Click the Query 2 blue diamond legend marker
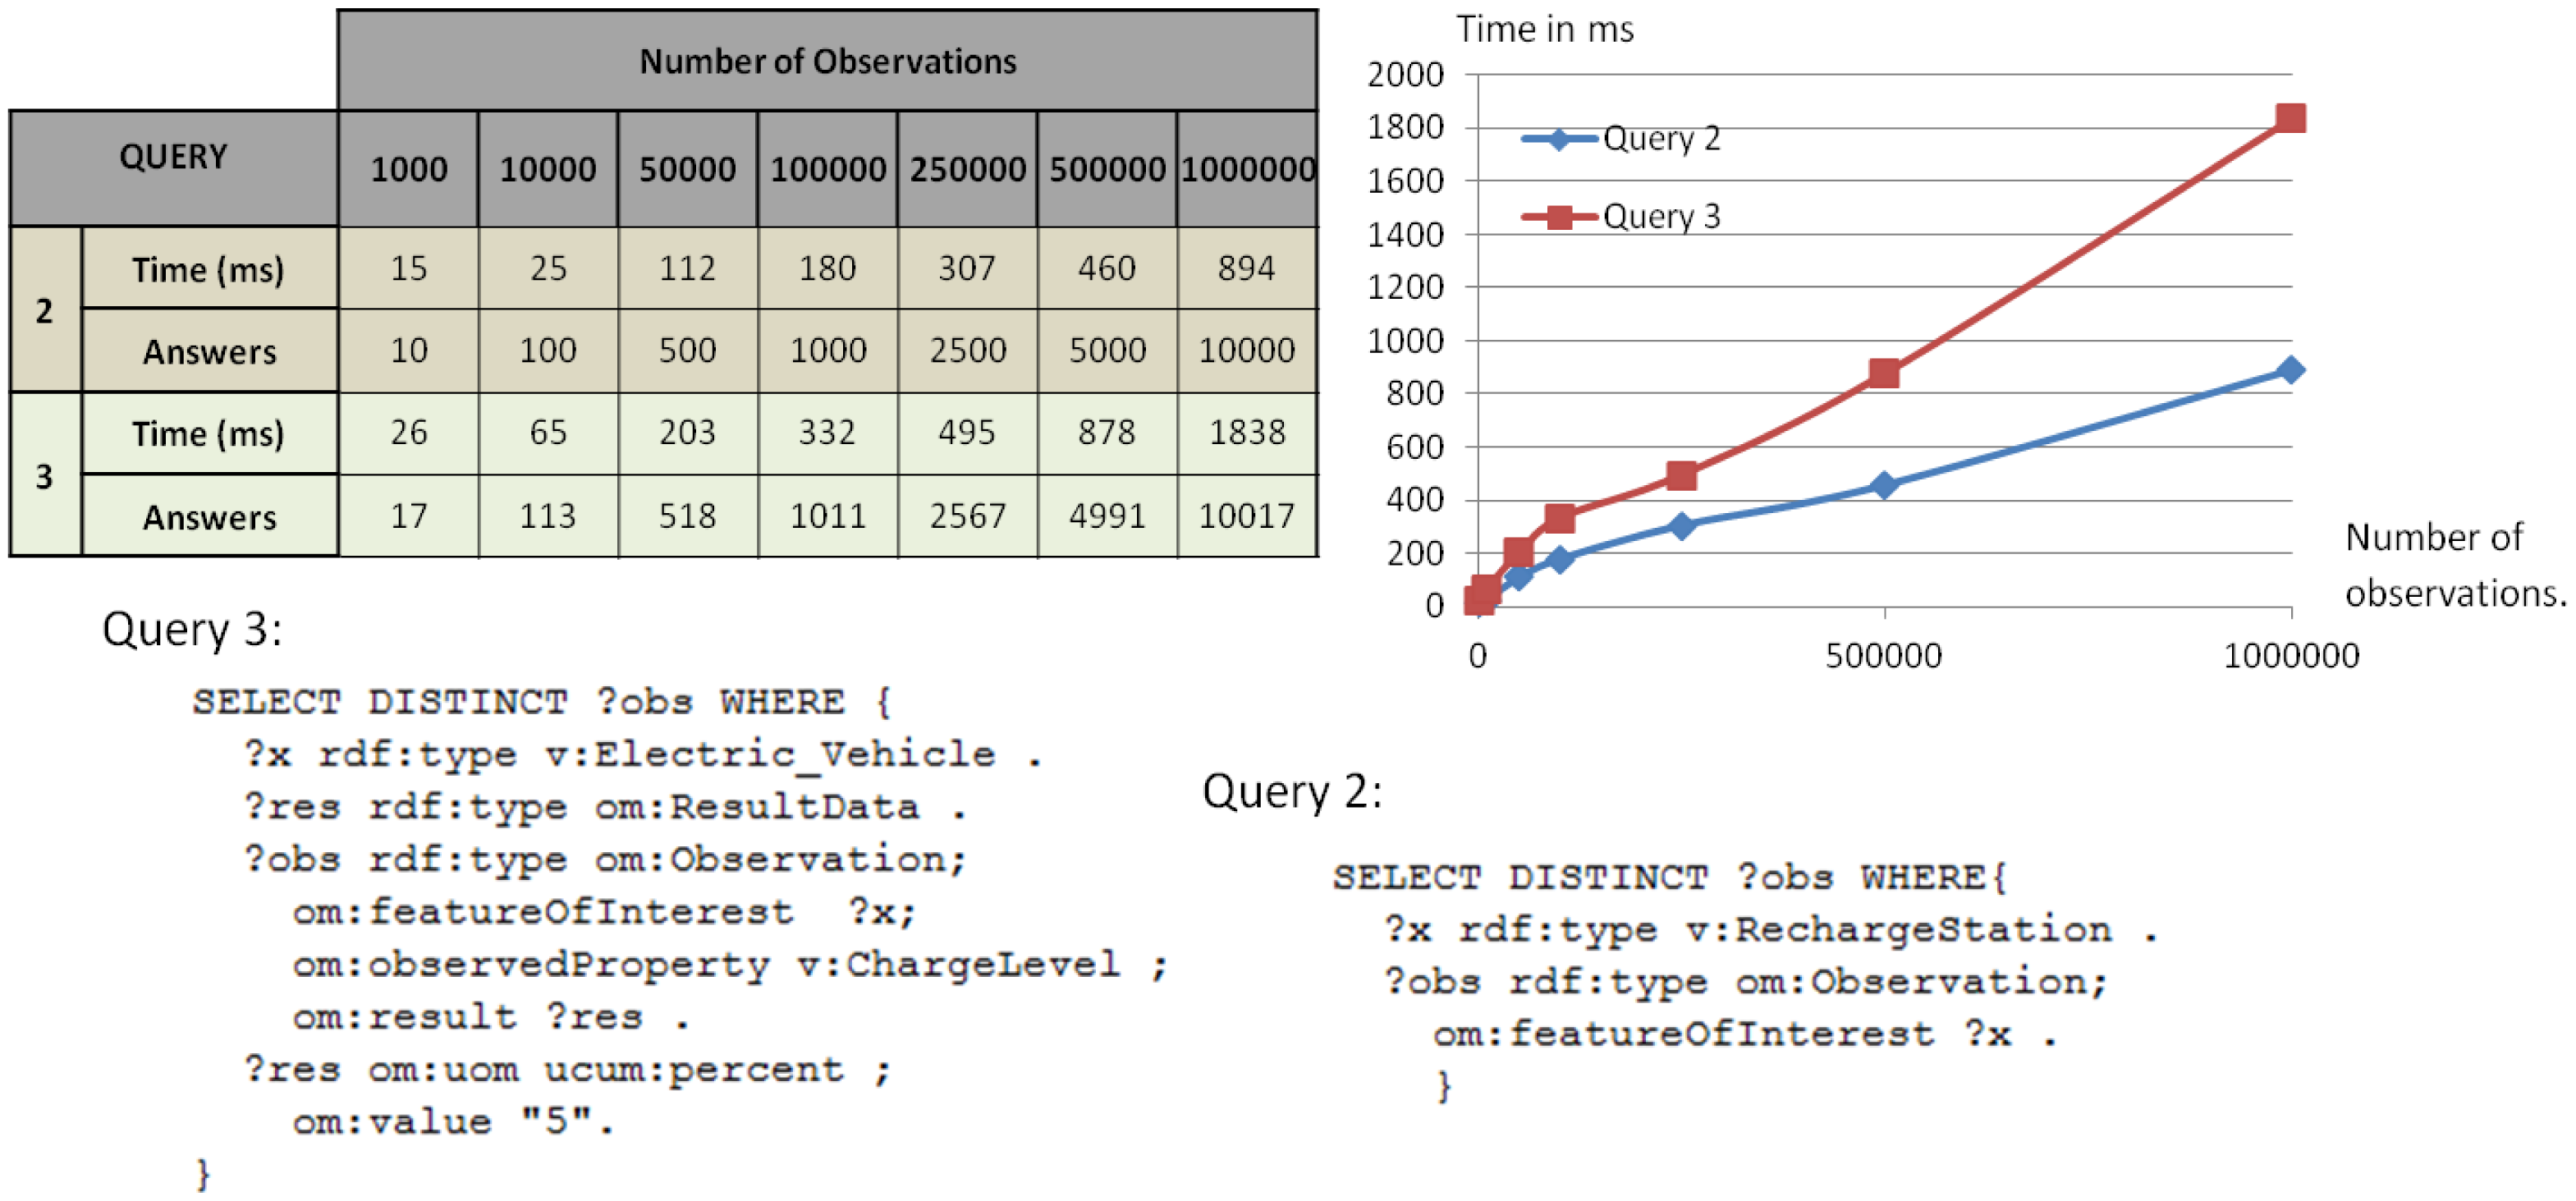 coord(1559,139)
